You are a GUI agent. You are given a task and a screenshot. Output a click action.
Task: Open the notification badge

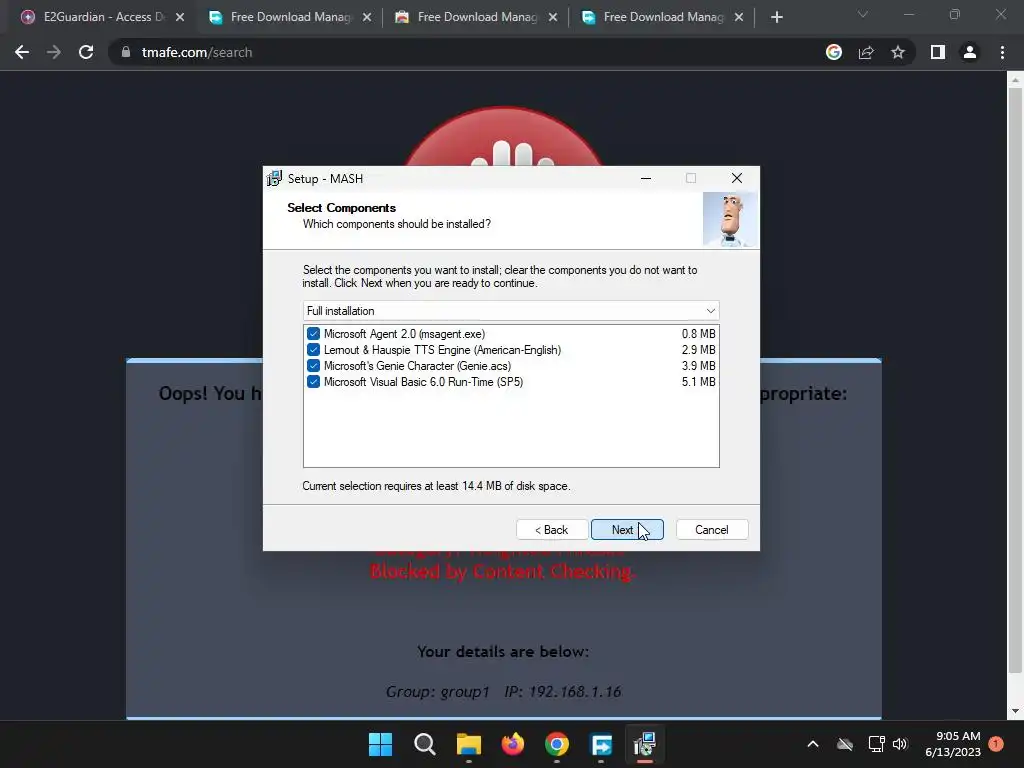(996, 744)
